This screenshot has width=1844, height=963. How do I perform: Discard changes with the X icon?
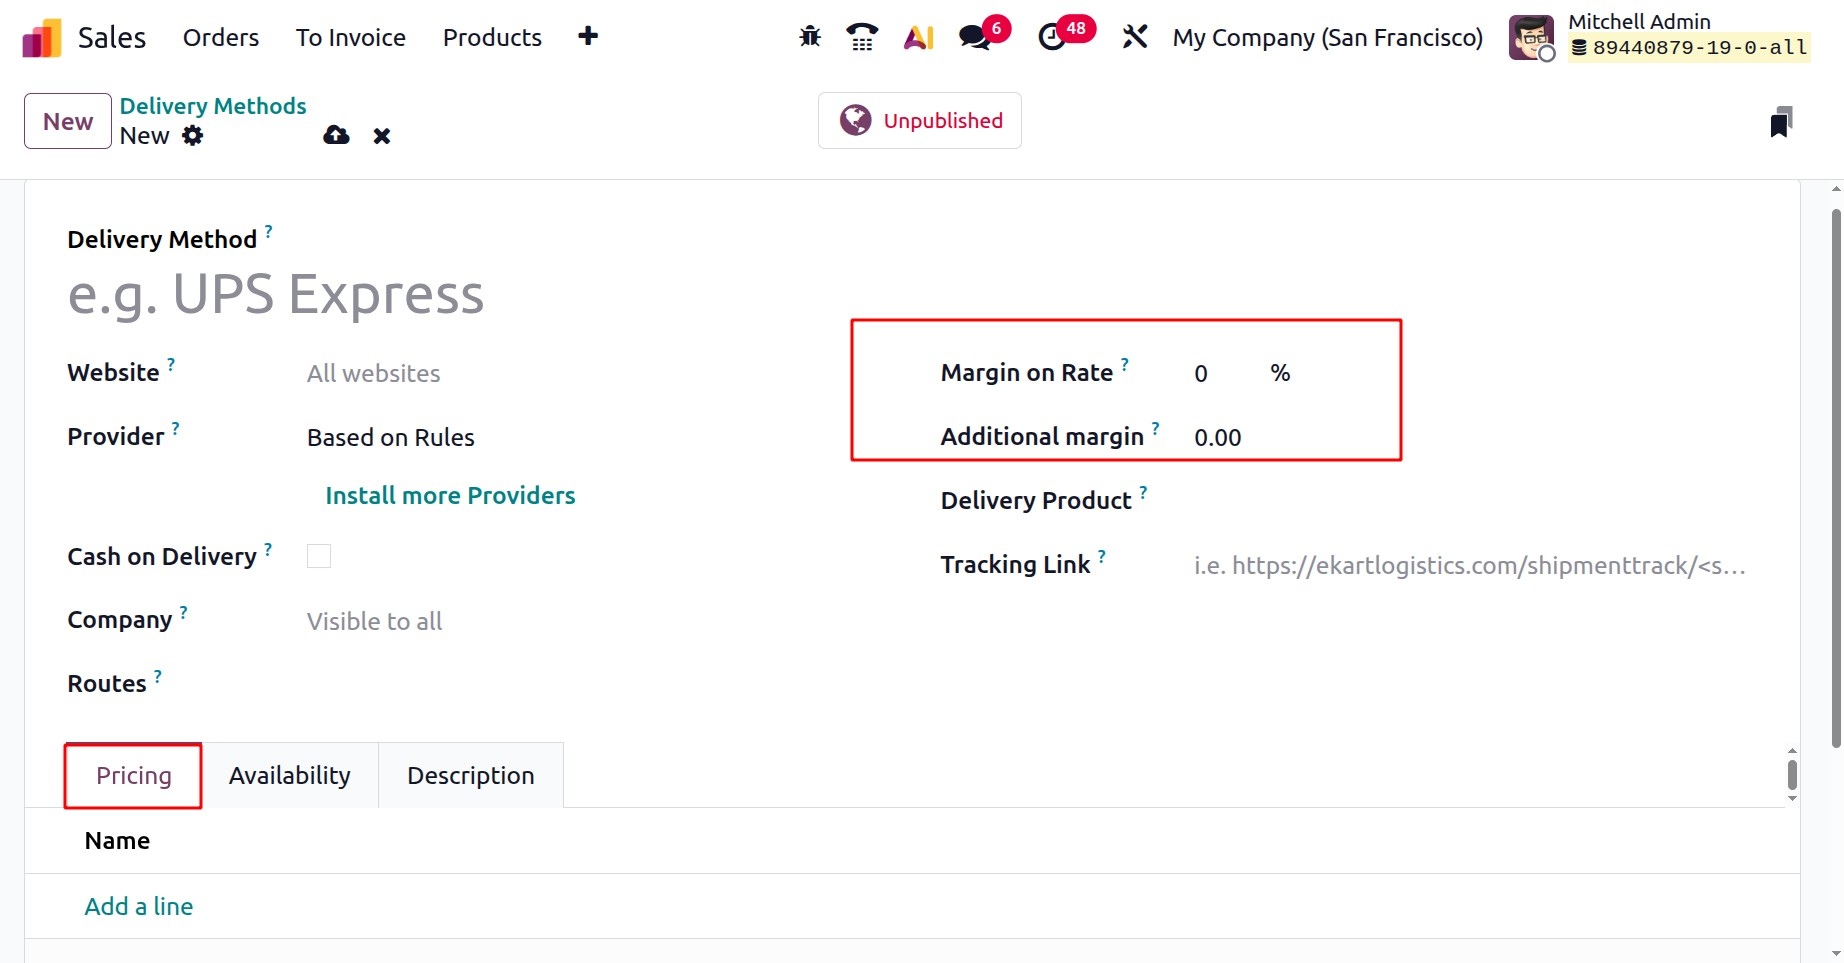coord(381,136)
